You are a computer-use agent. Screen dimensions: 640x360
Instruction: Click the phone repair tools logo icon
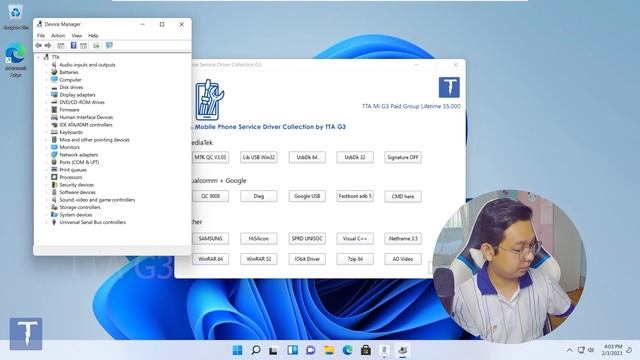[209, 100]
